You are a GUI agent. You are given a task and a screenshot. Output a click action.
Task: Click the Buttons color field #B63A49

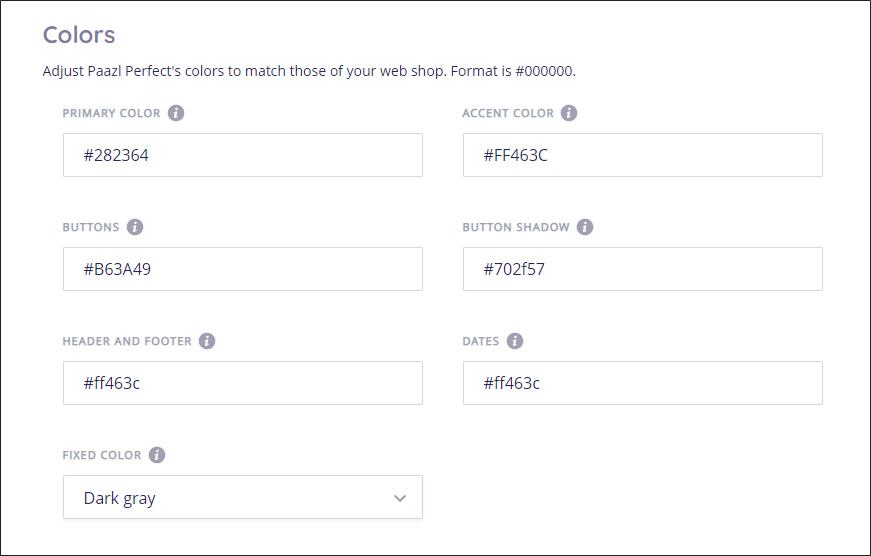click(243, 269)
